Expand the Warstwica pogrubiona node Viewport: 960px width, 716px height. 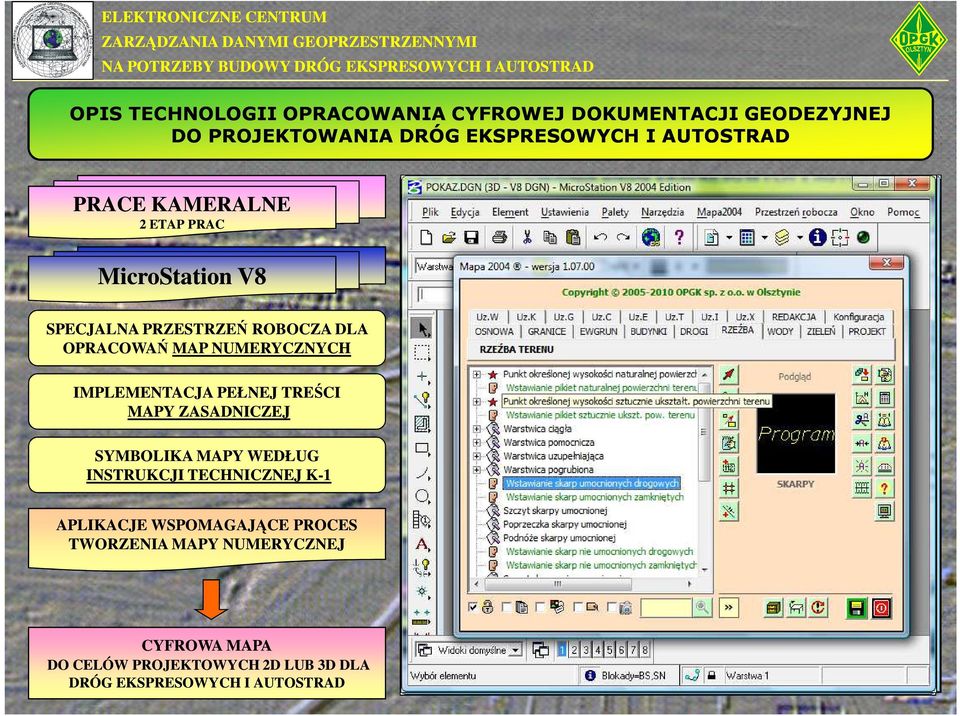point(477,470)
